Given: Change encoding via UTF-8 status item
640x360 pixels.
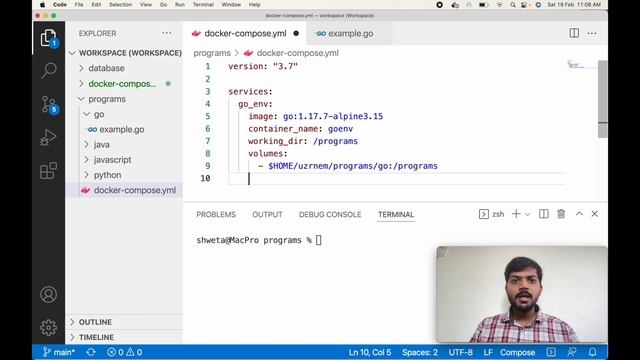Looking at the screenshot, I should pyautogui.click(x=460, y=352).
